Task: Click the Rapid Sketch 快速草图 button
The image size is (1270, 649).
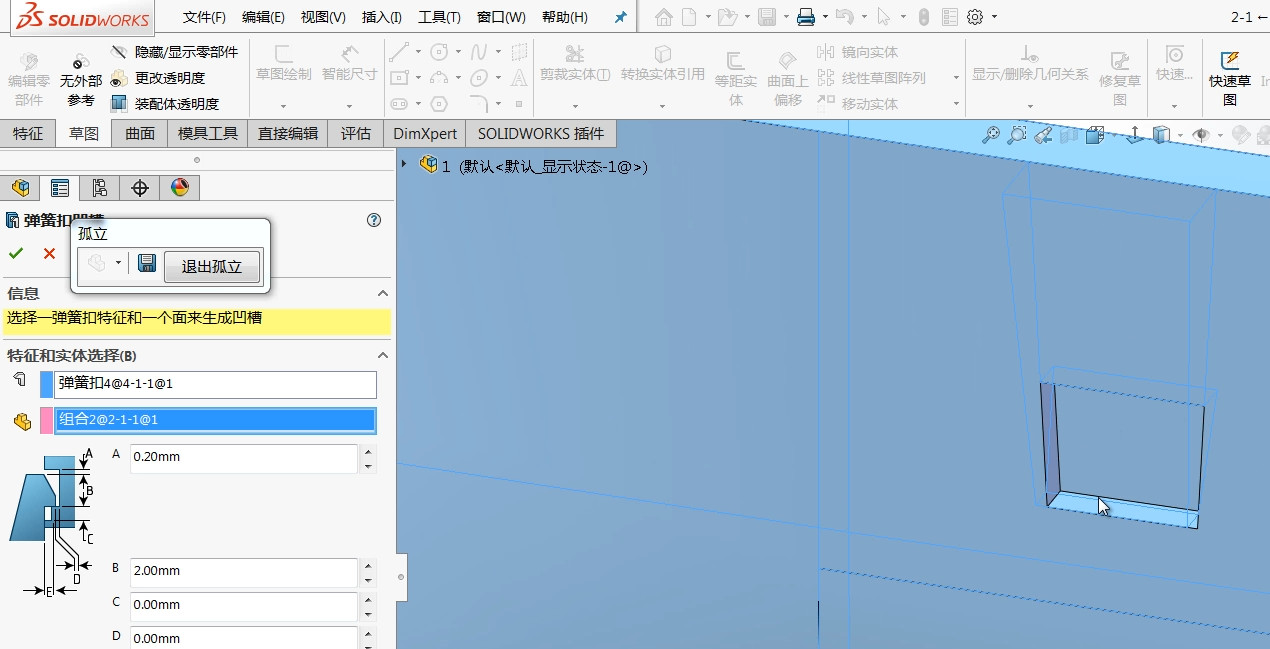Action: coord(1230,78)
